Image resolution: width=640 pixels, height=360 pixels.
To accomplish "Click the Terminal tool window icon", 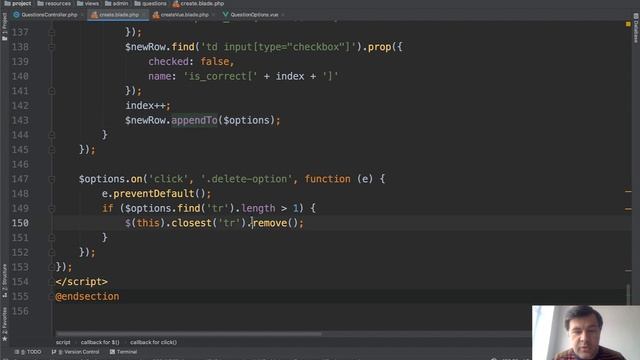I will (112, 352).
